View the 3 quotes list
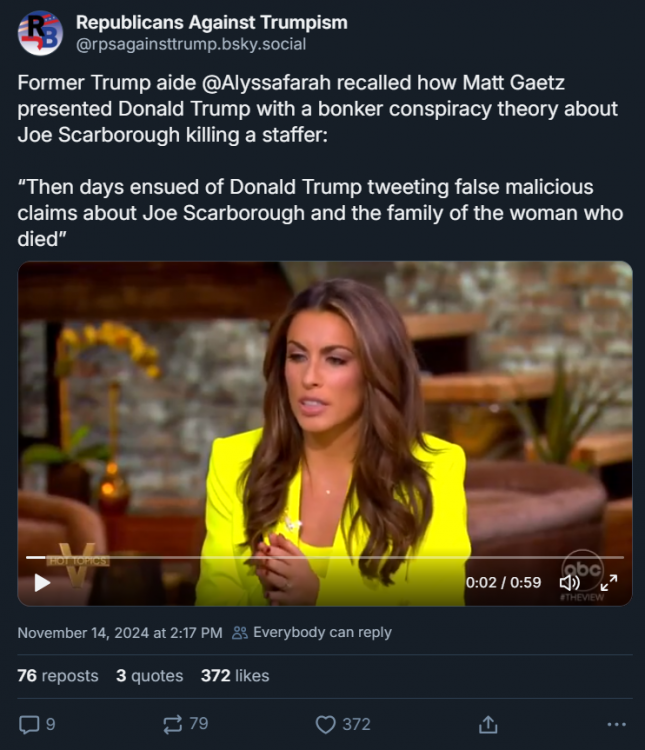This screenshot has width=645, height=750. [x=149, y=676]
